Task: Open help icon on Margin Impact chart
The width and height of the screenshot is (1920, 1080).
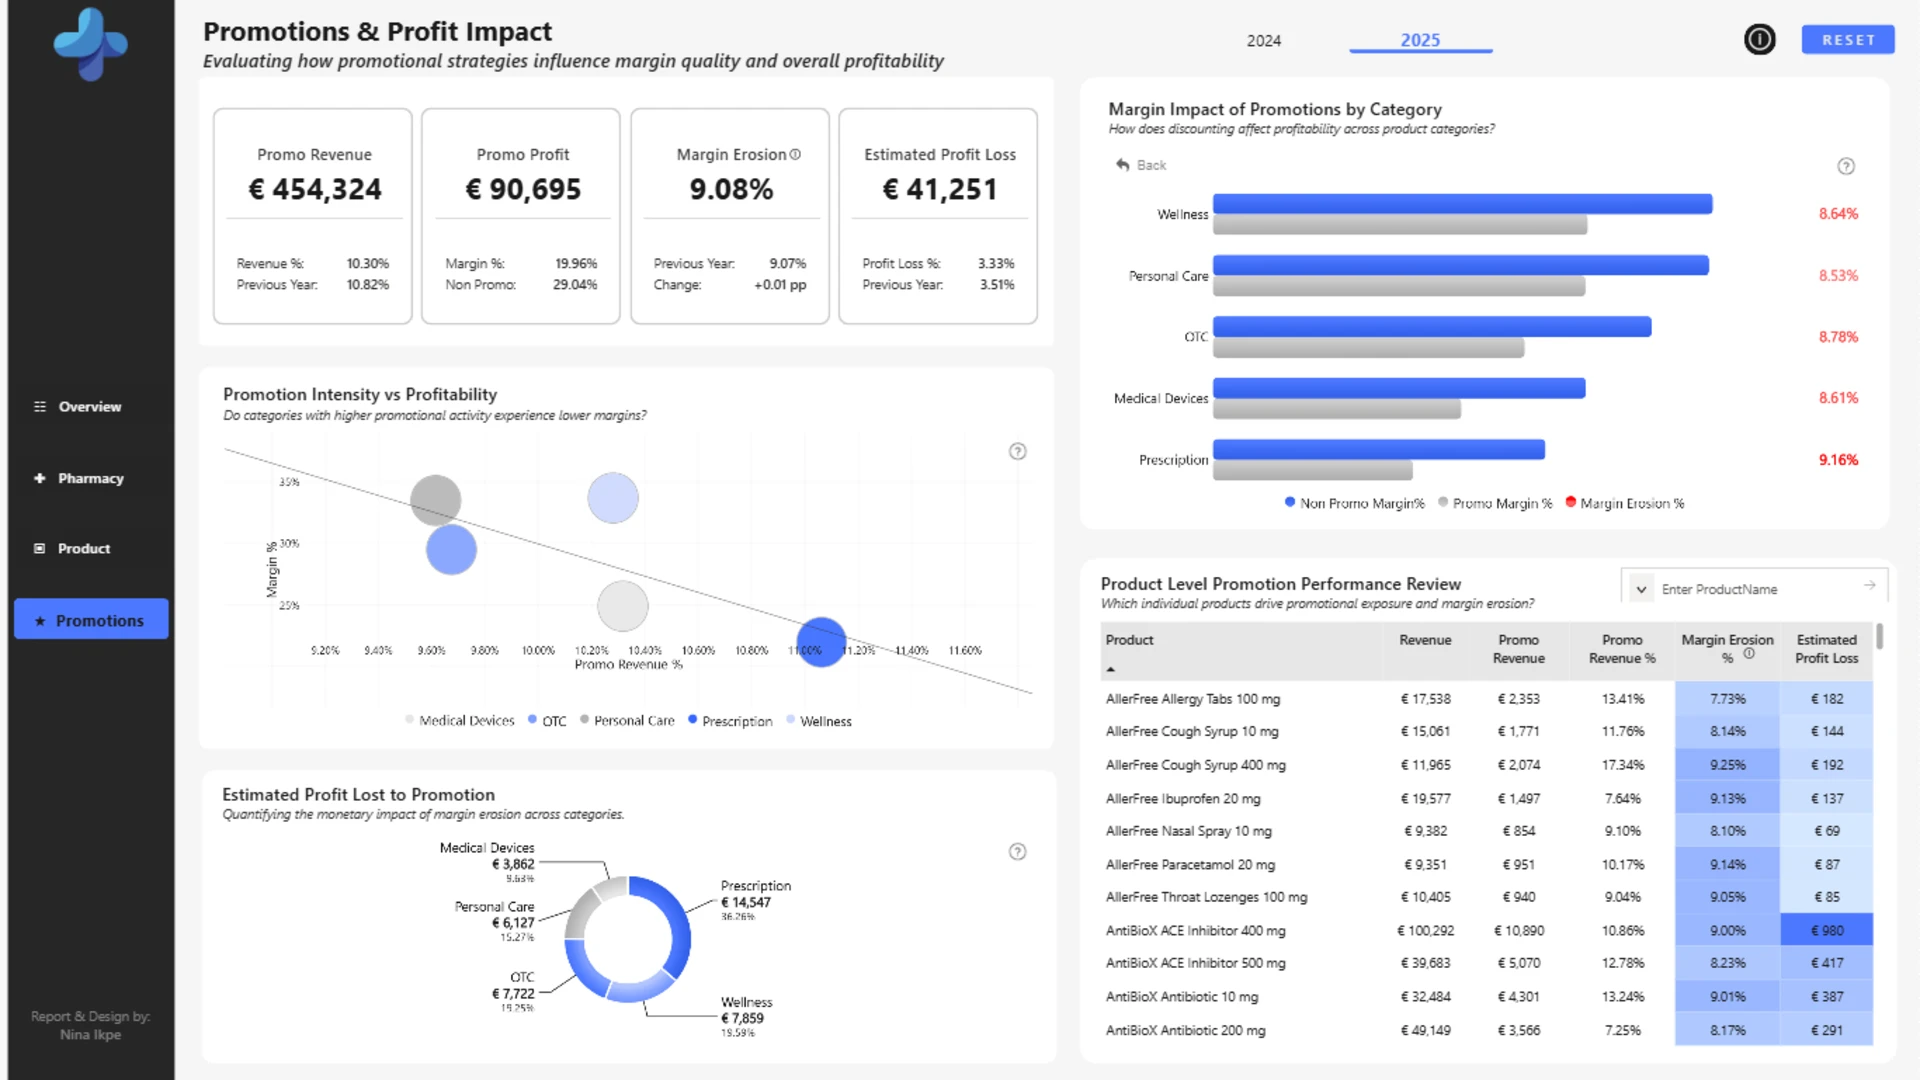Action: point(1846,167)
